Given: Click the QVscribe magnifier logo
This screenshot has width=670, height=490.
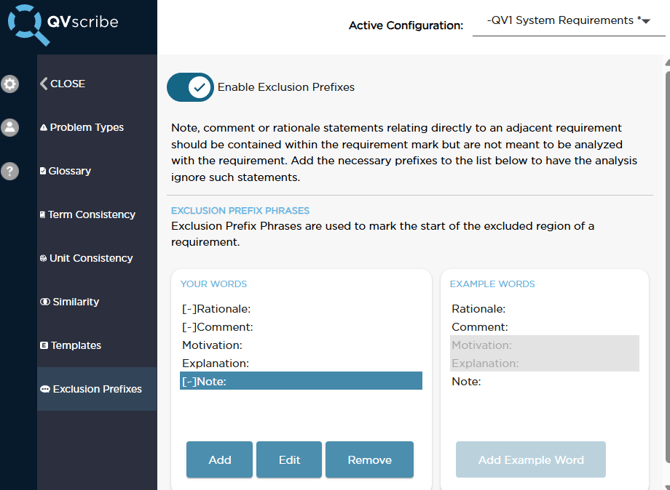Looking at the screenshot, I should click(x=27, y=24).
